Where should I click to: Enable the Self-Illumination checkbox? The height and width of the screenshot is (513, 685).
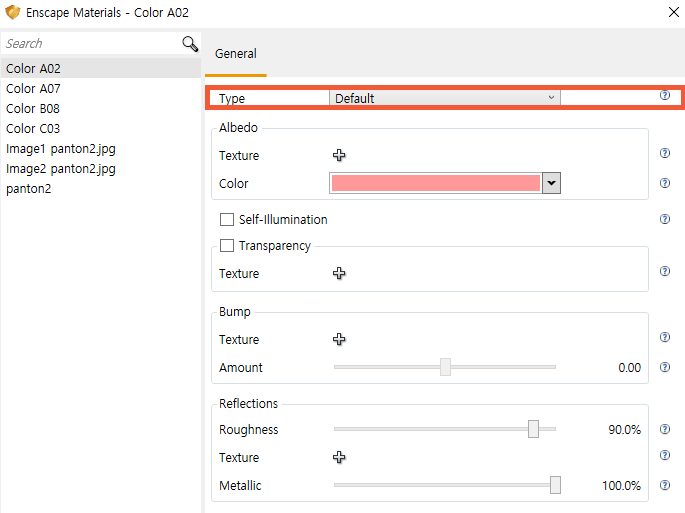[x=227, y=220]
